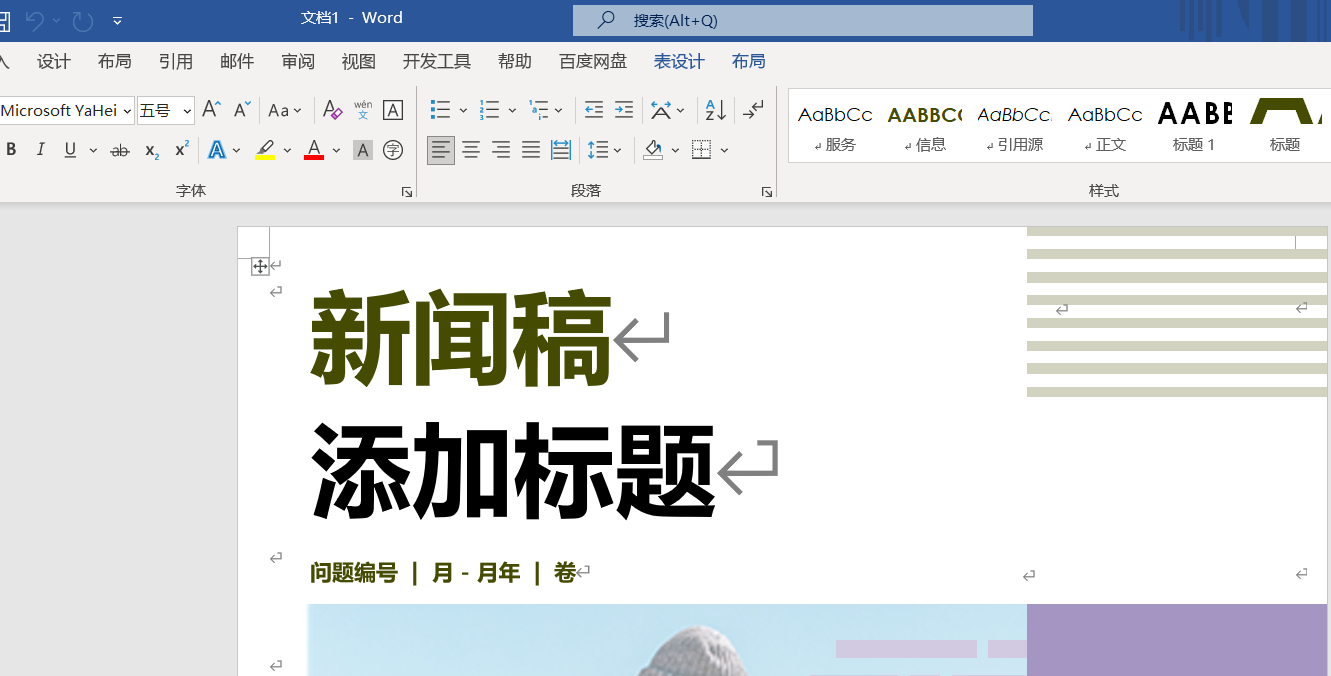Open 百度网盘 tab
This screenshot has height=676, width=1331.
[593, 61]
